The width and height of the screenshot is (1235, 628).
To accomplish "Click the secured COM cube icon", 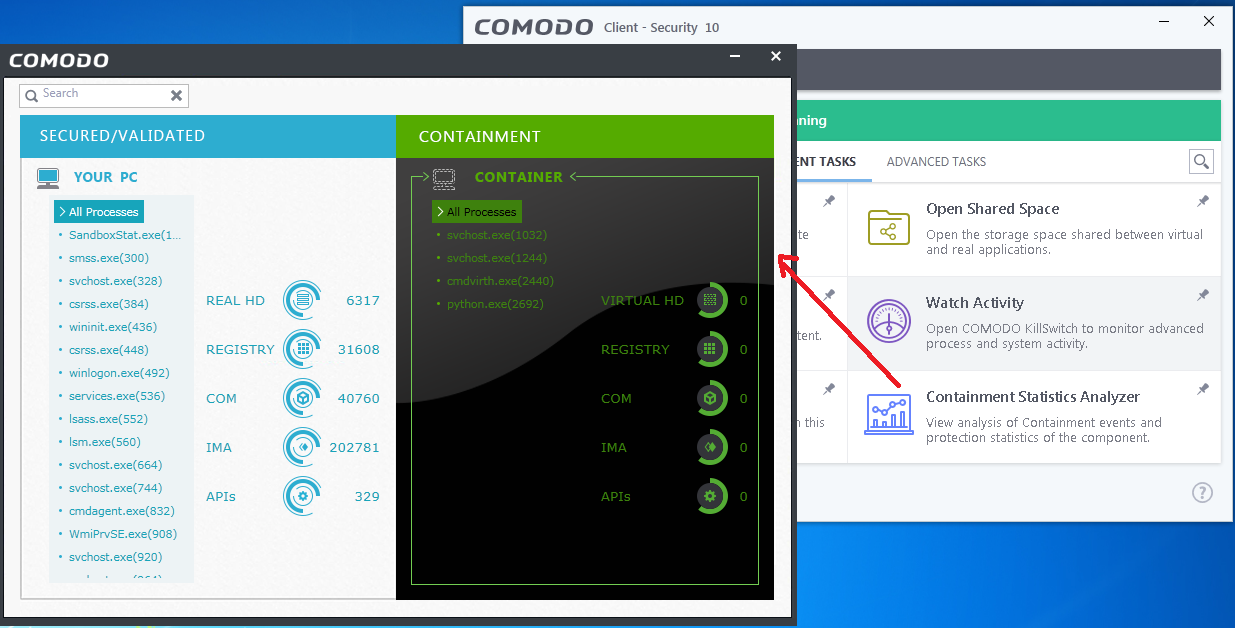I will (x=302, y=398).
